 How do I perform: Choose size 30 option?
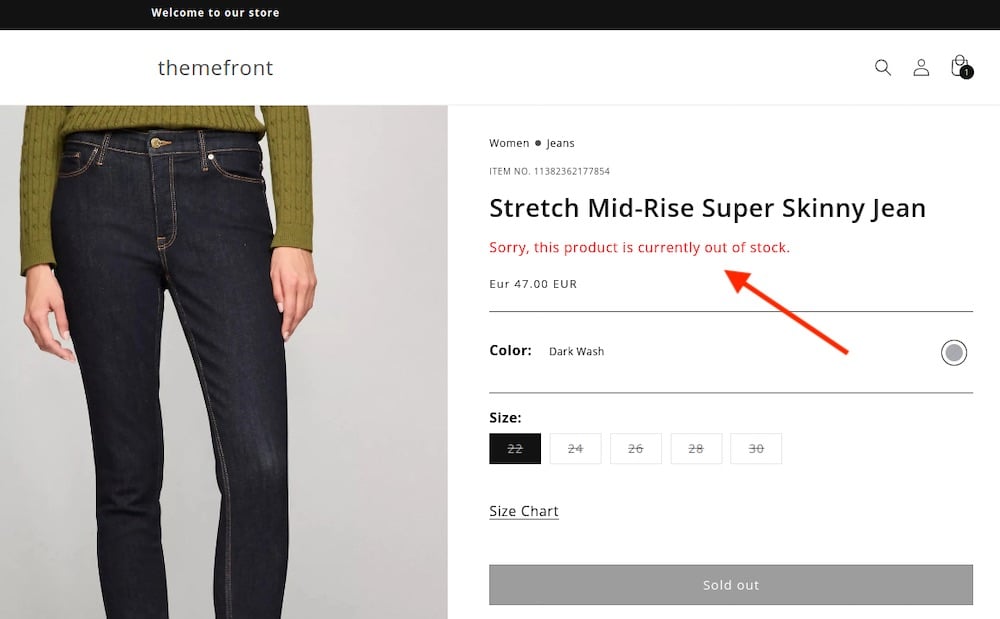click(x=756, y=449)
